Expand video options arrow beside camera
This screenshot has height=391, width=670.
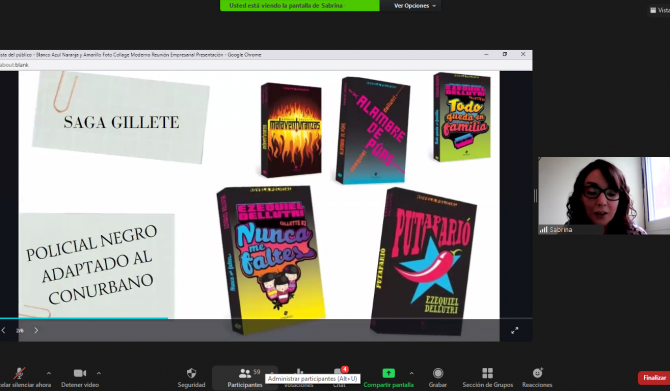click(x=99, y=373)
